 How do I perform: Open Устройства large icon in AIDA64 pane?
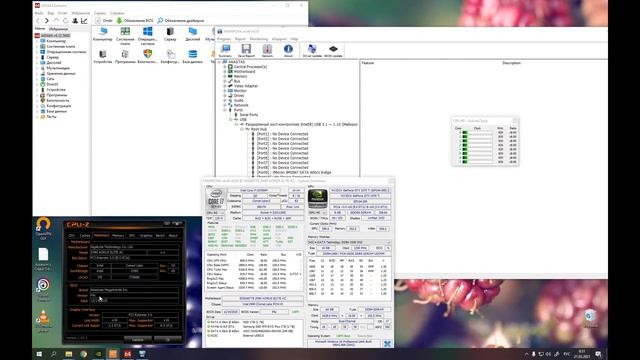pos(102,57)
